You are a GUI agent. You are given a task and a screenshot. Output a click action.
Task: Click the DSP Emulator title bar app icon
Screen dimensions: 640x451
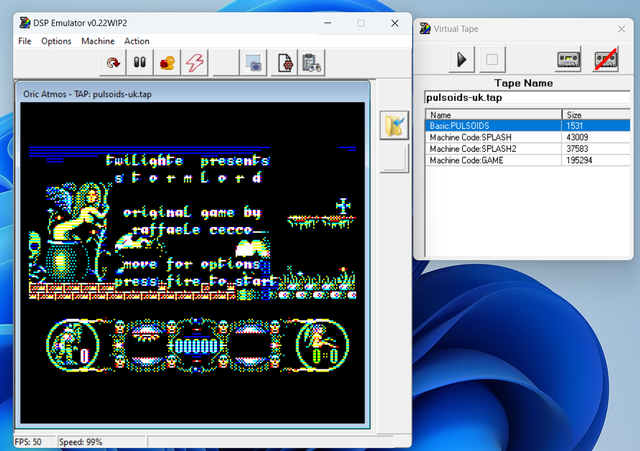pyautogui.click(x=25, y=23)
